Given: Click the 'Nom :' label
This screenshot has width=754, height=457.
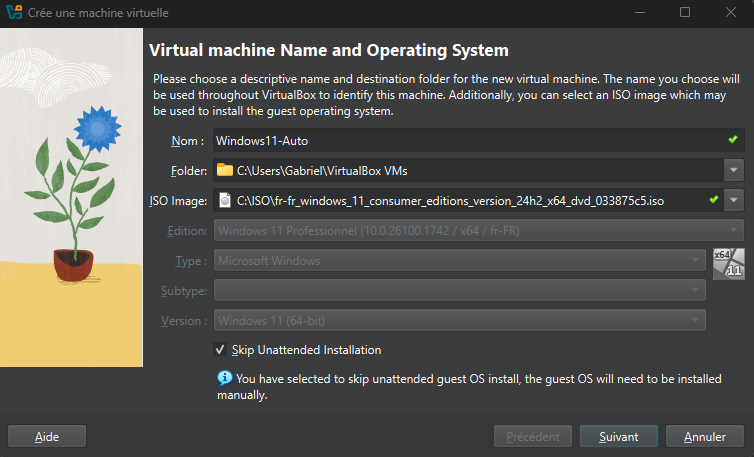Looking at the screenshot, I should click(188, 141).
